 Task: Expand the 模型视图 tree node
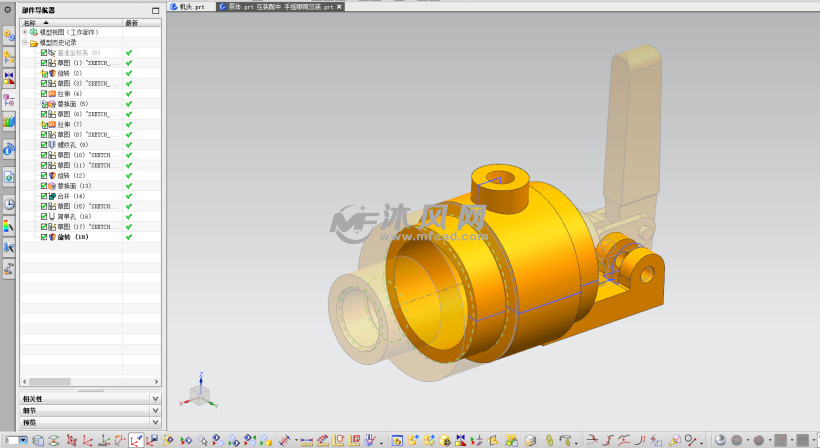25,32
